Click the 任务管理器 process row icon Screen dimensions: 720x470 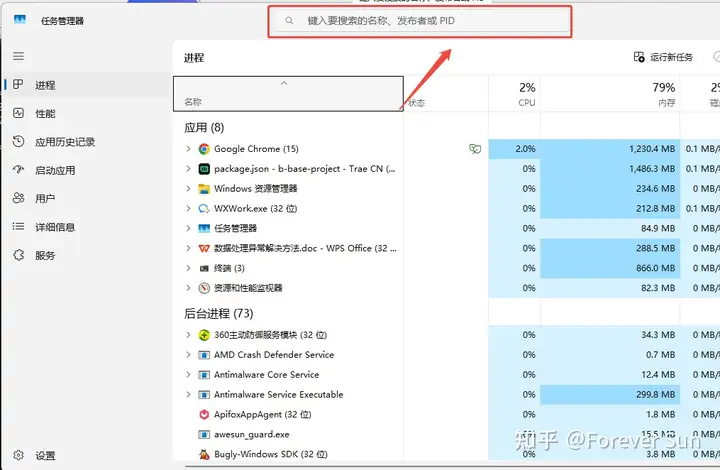tap(204, 229)
